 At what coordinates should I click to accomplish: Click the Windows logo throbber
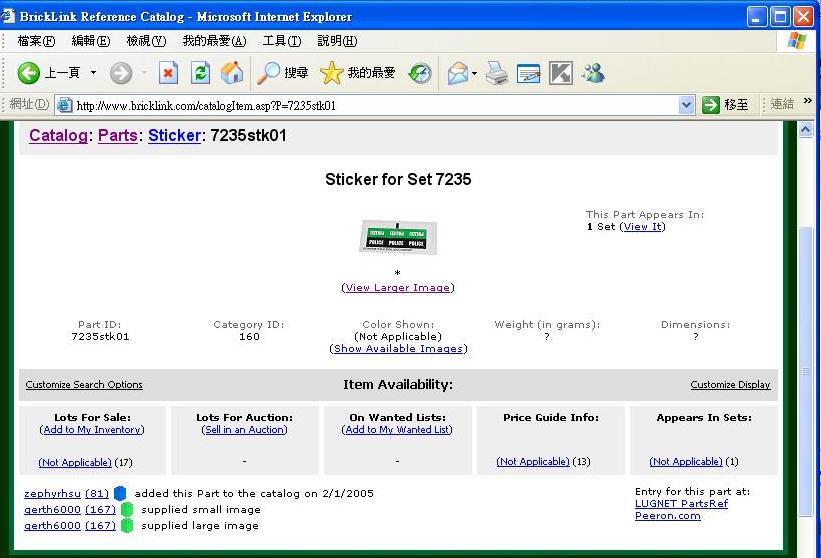pyautogui.click(x=797, y=40)
